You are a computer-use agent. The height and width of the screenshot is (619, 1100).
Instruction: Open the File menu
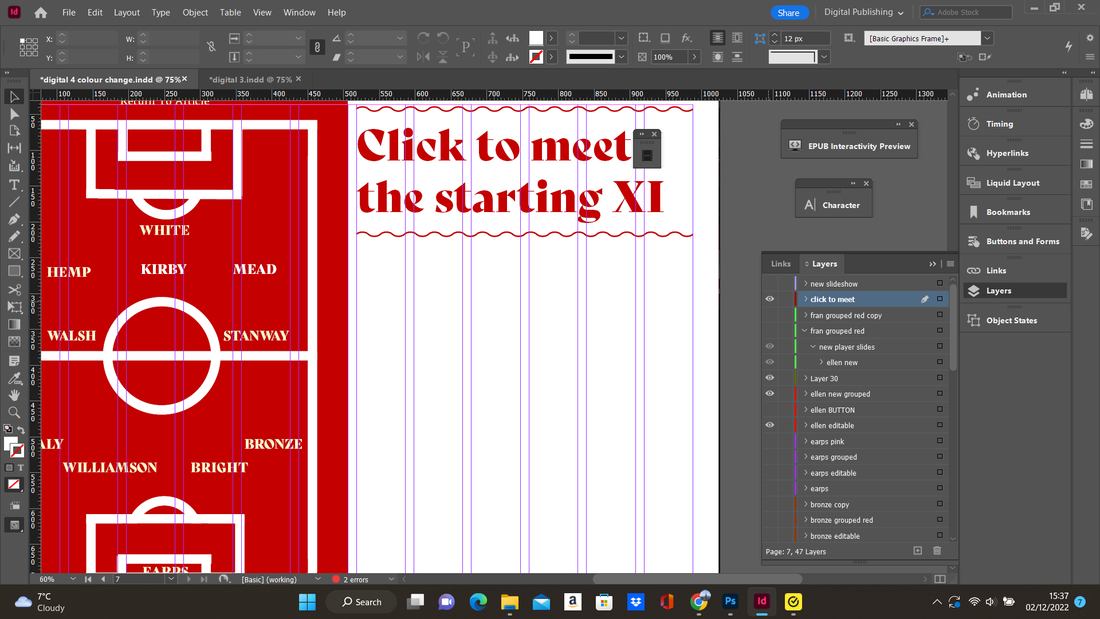tap(69, 13)
